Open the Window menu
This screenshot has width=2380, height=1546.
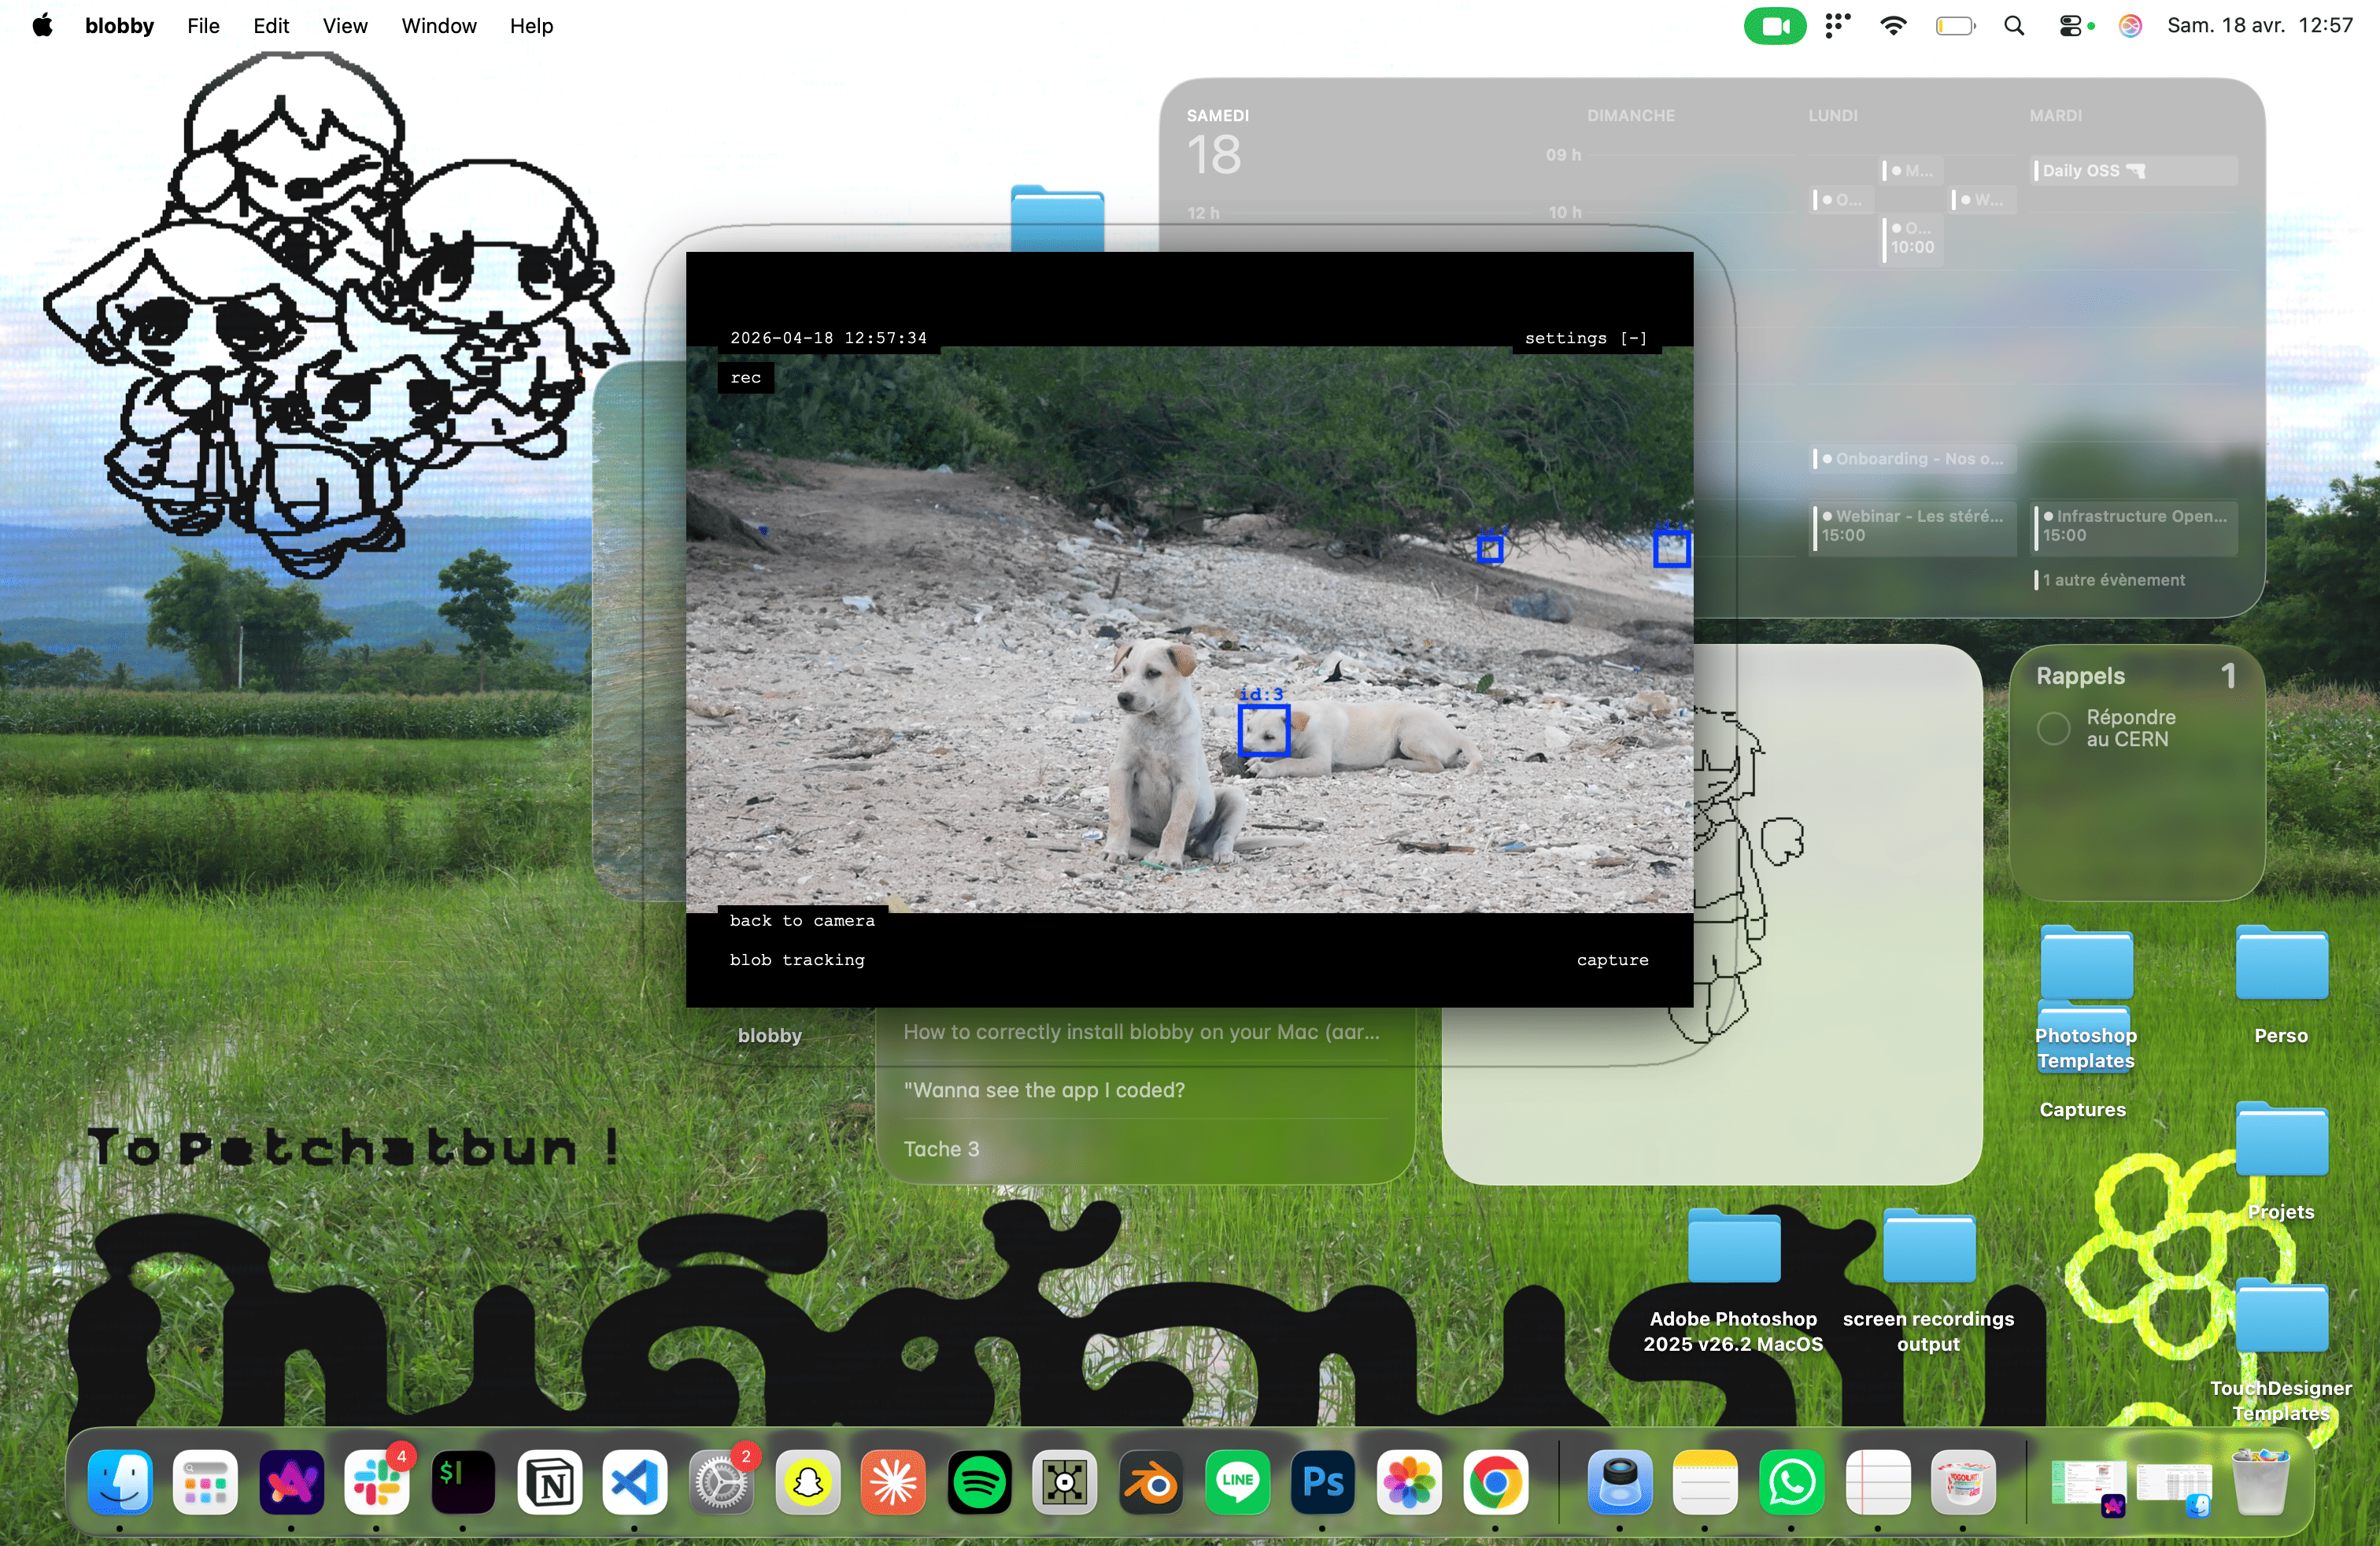[438, 26]
